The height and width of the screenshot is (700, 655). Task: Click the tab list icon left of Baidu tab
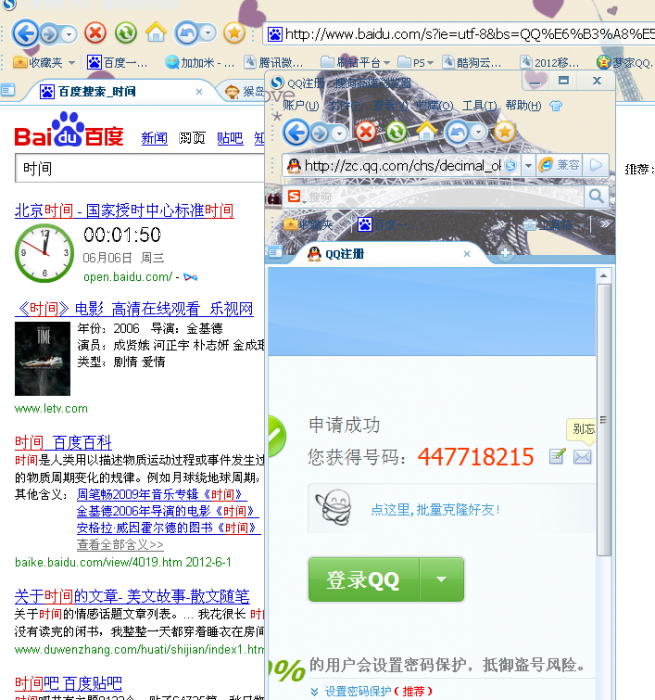pyautogui.click(x=8, y=91)
